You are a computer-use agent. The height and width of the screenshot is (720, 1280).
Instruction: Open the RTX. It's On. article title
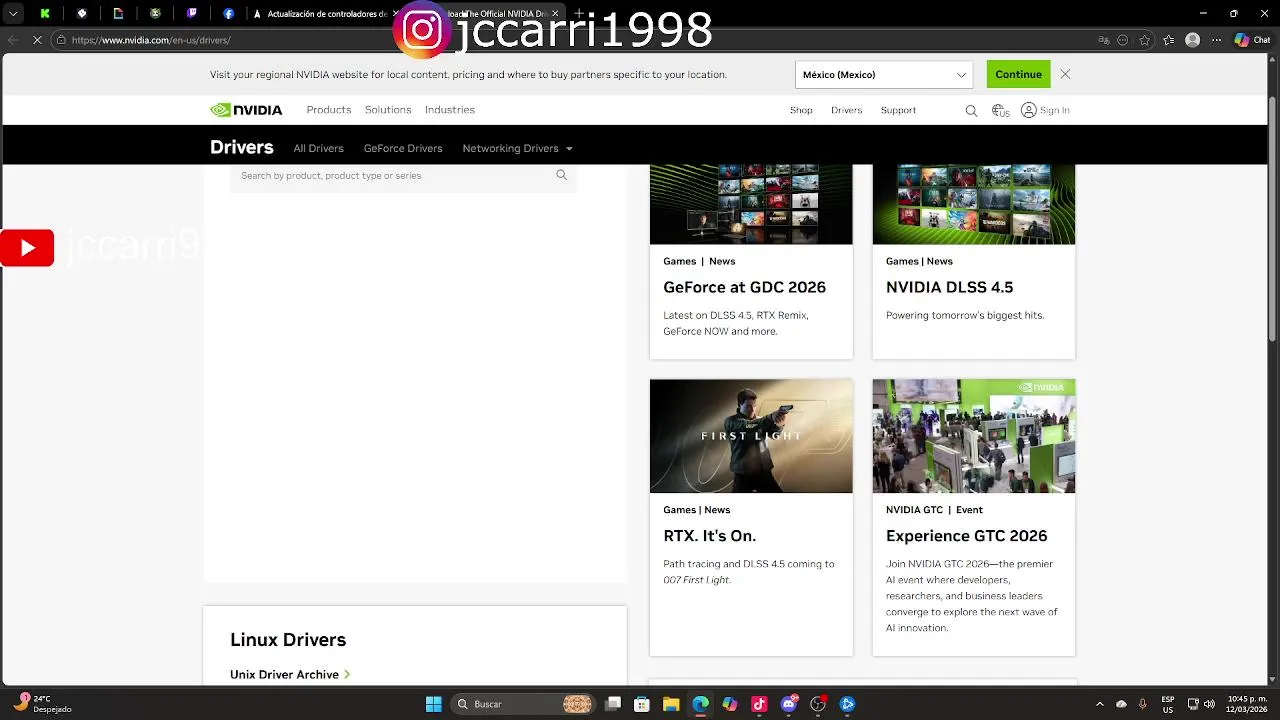(x=709, y=536)
